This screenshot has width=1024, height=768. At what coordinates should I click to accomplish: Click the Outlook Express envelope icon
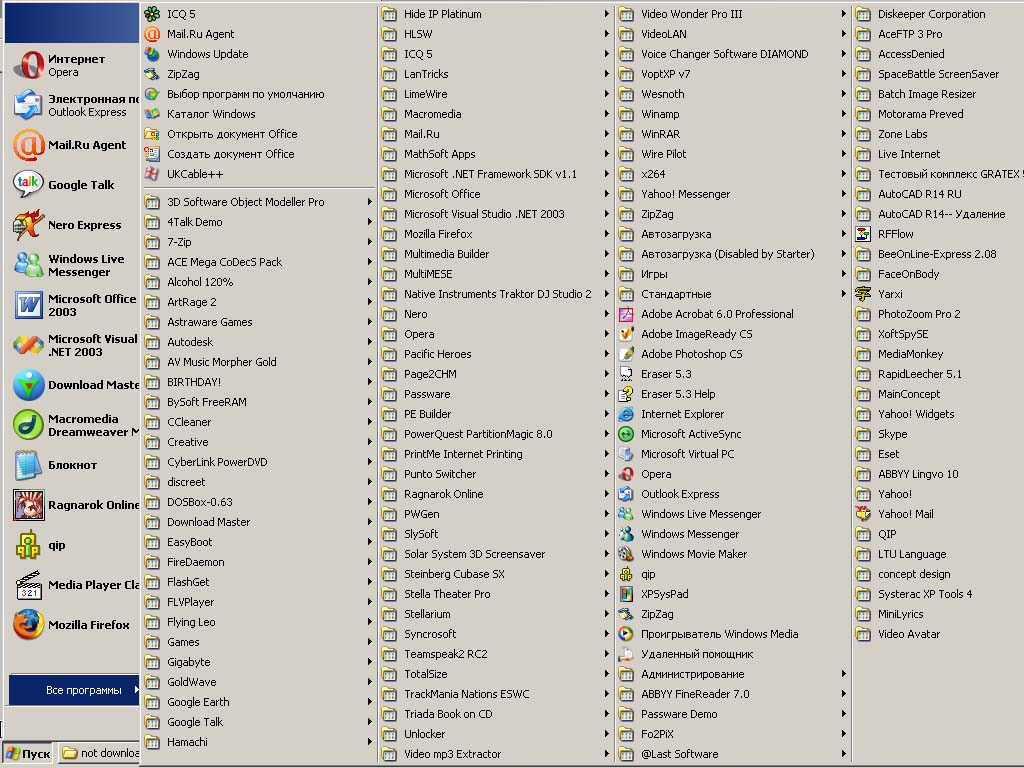[x=29, y=105]
